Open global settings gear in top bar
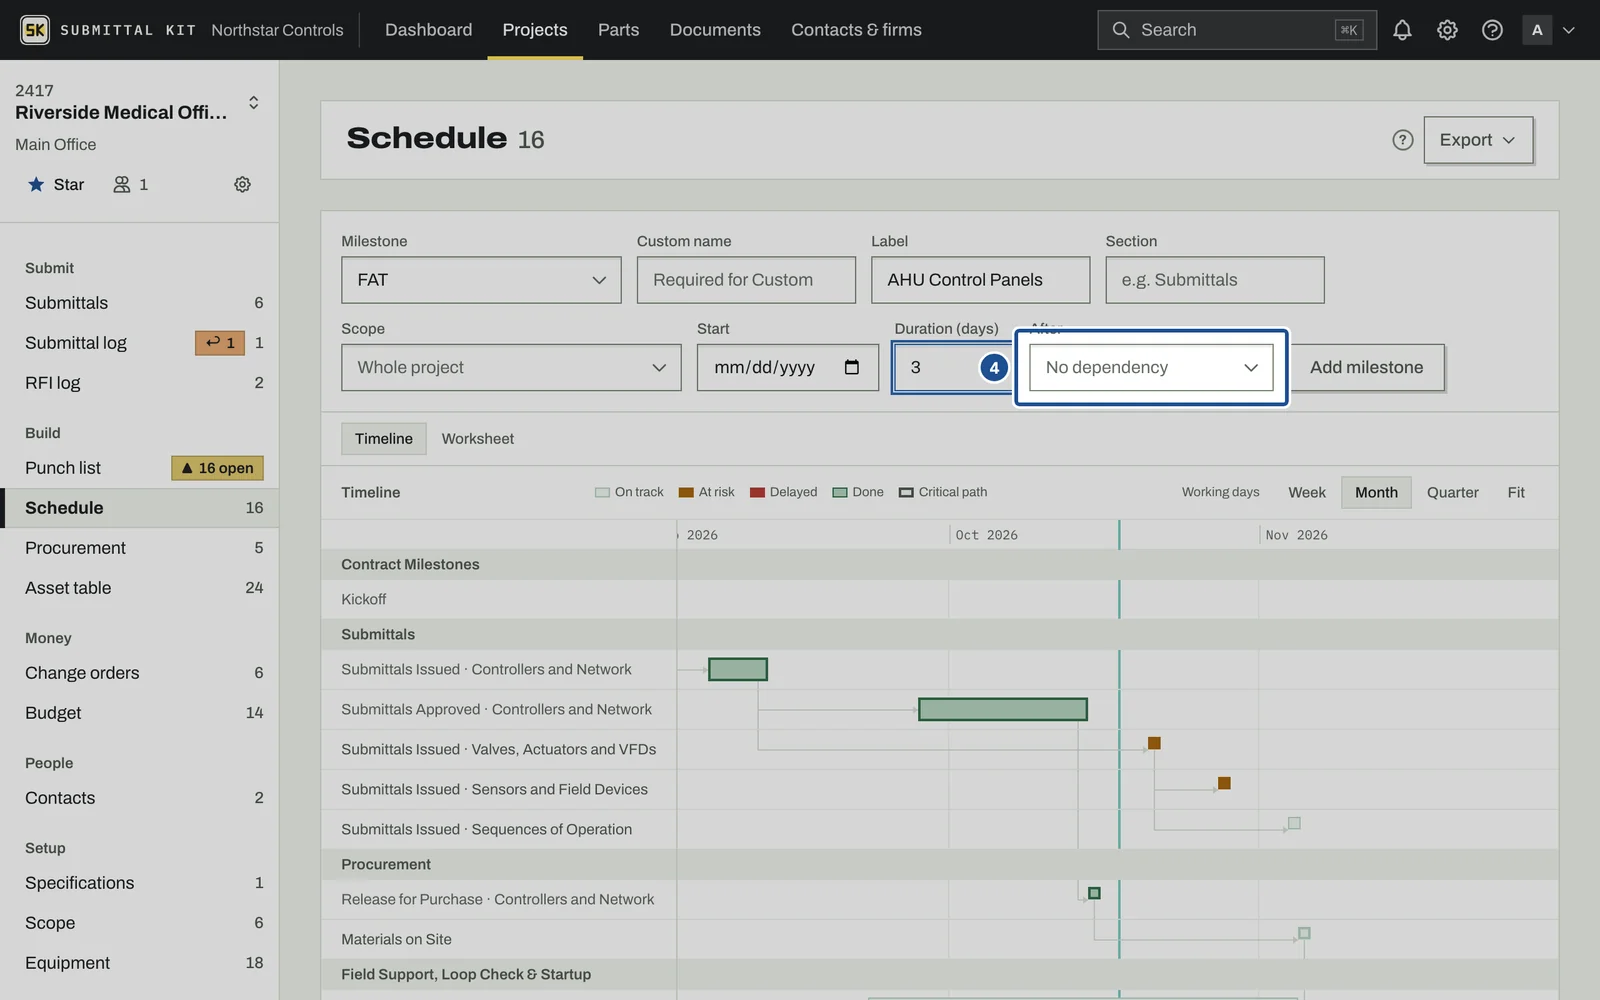The image size is (1600, 1000). click(1447, 30)
